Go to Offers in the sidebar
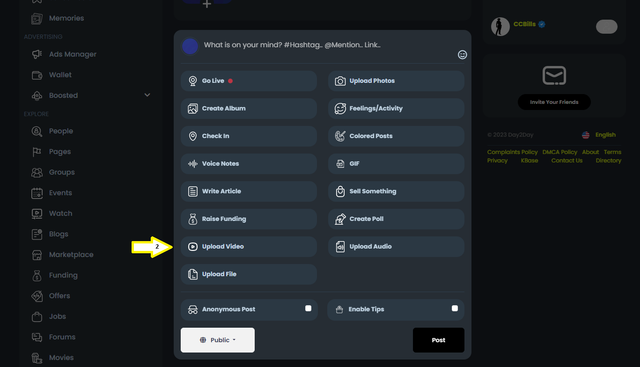Viewport: 640px width, 367px height. [59, 296]
